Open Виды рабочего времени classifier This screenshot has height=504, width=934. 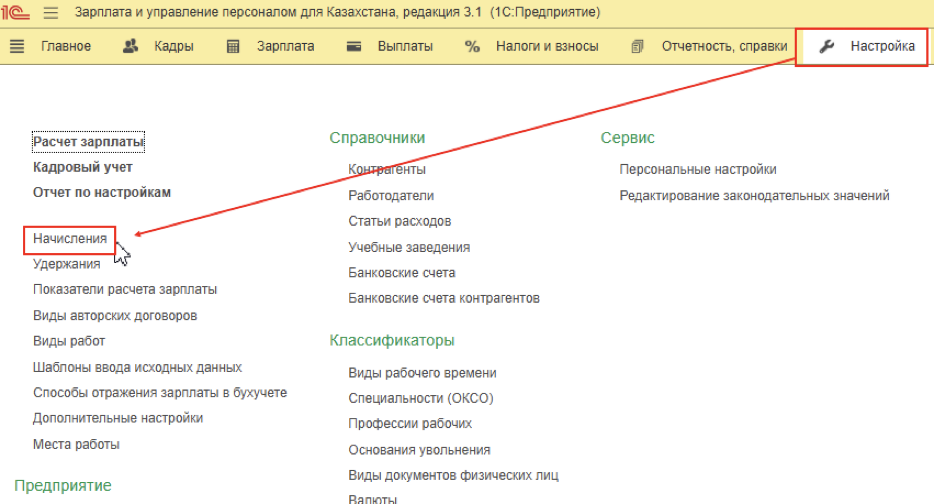coord(422,372)
